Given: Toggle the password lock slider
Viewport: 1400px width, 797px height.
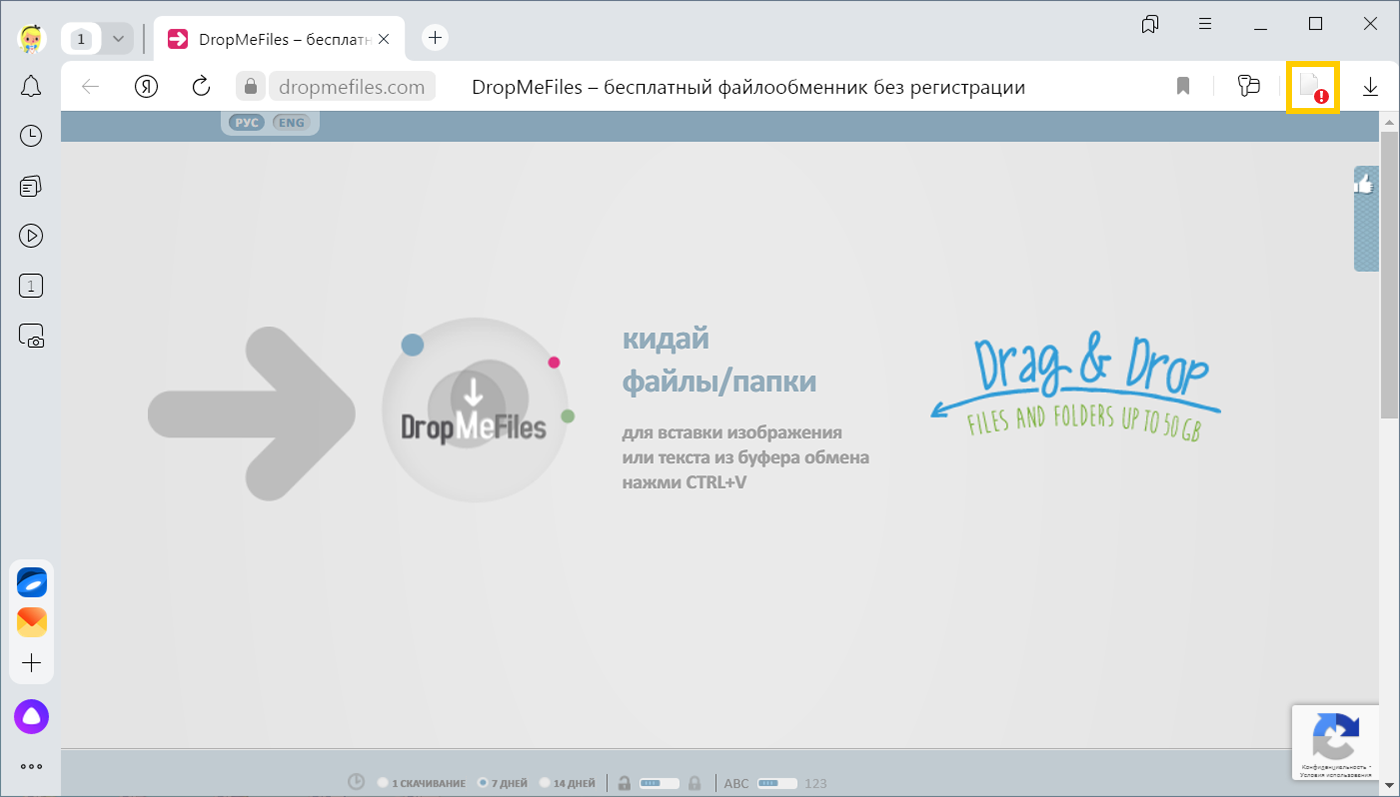Looking at the screenshot, I should pos(659,783).
